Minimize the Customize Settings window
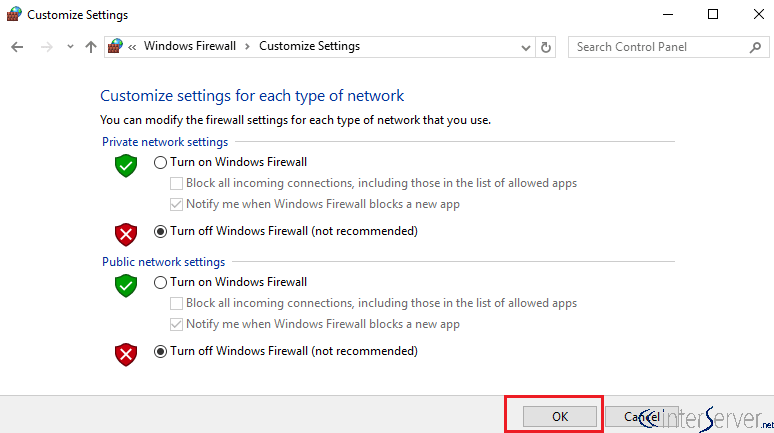This screenshot has width=774, height=433. pyautogui.click(x=668, y=14)
